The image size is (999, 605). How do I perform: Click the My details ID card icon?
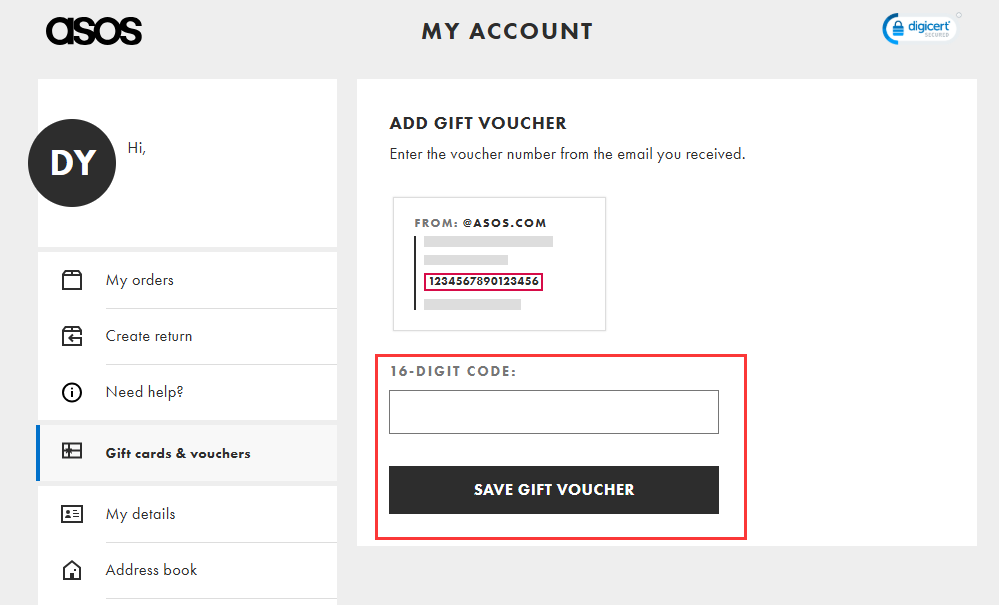[x=72, y=514]
